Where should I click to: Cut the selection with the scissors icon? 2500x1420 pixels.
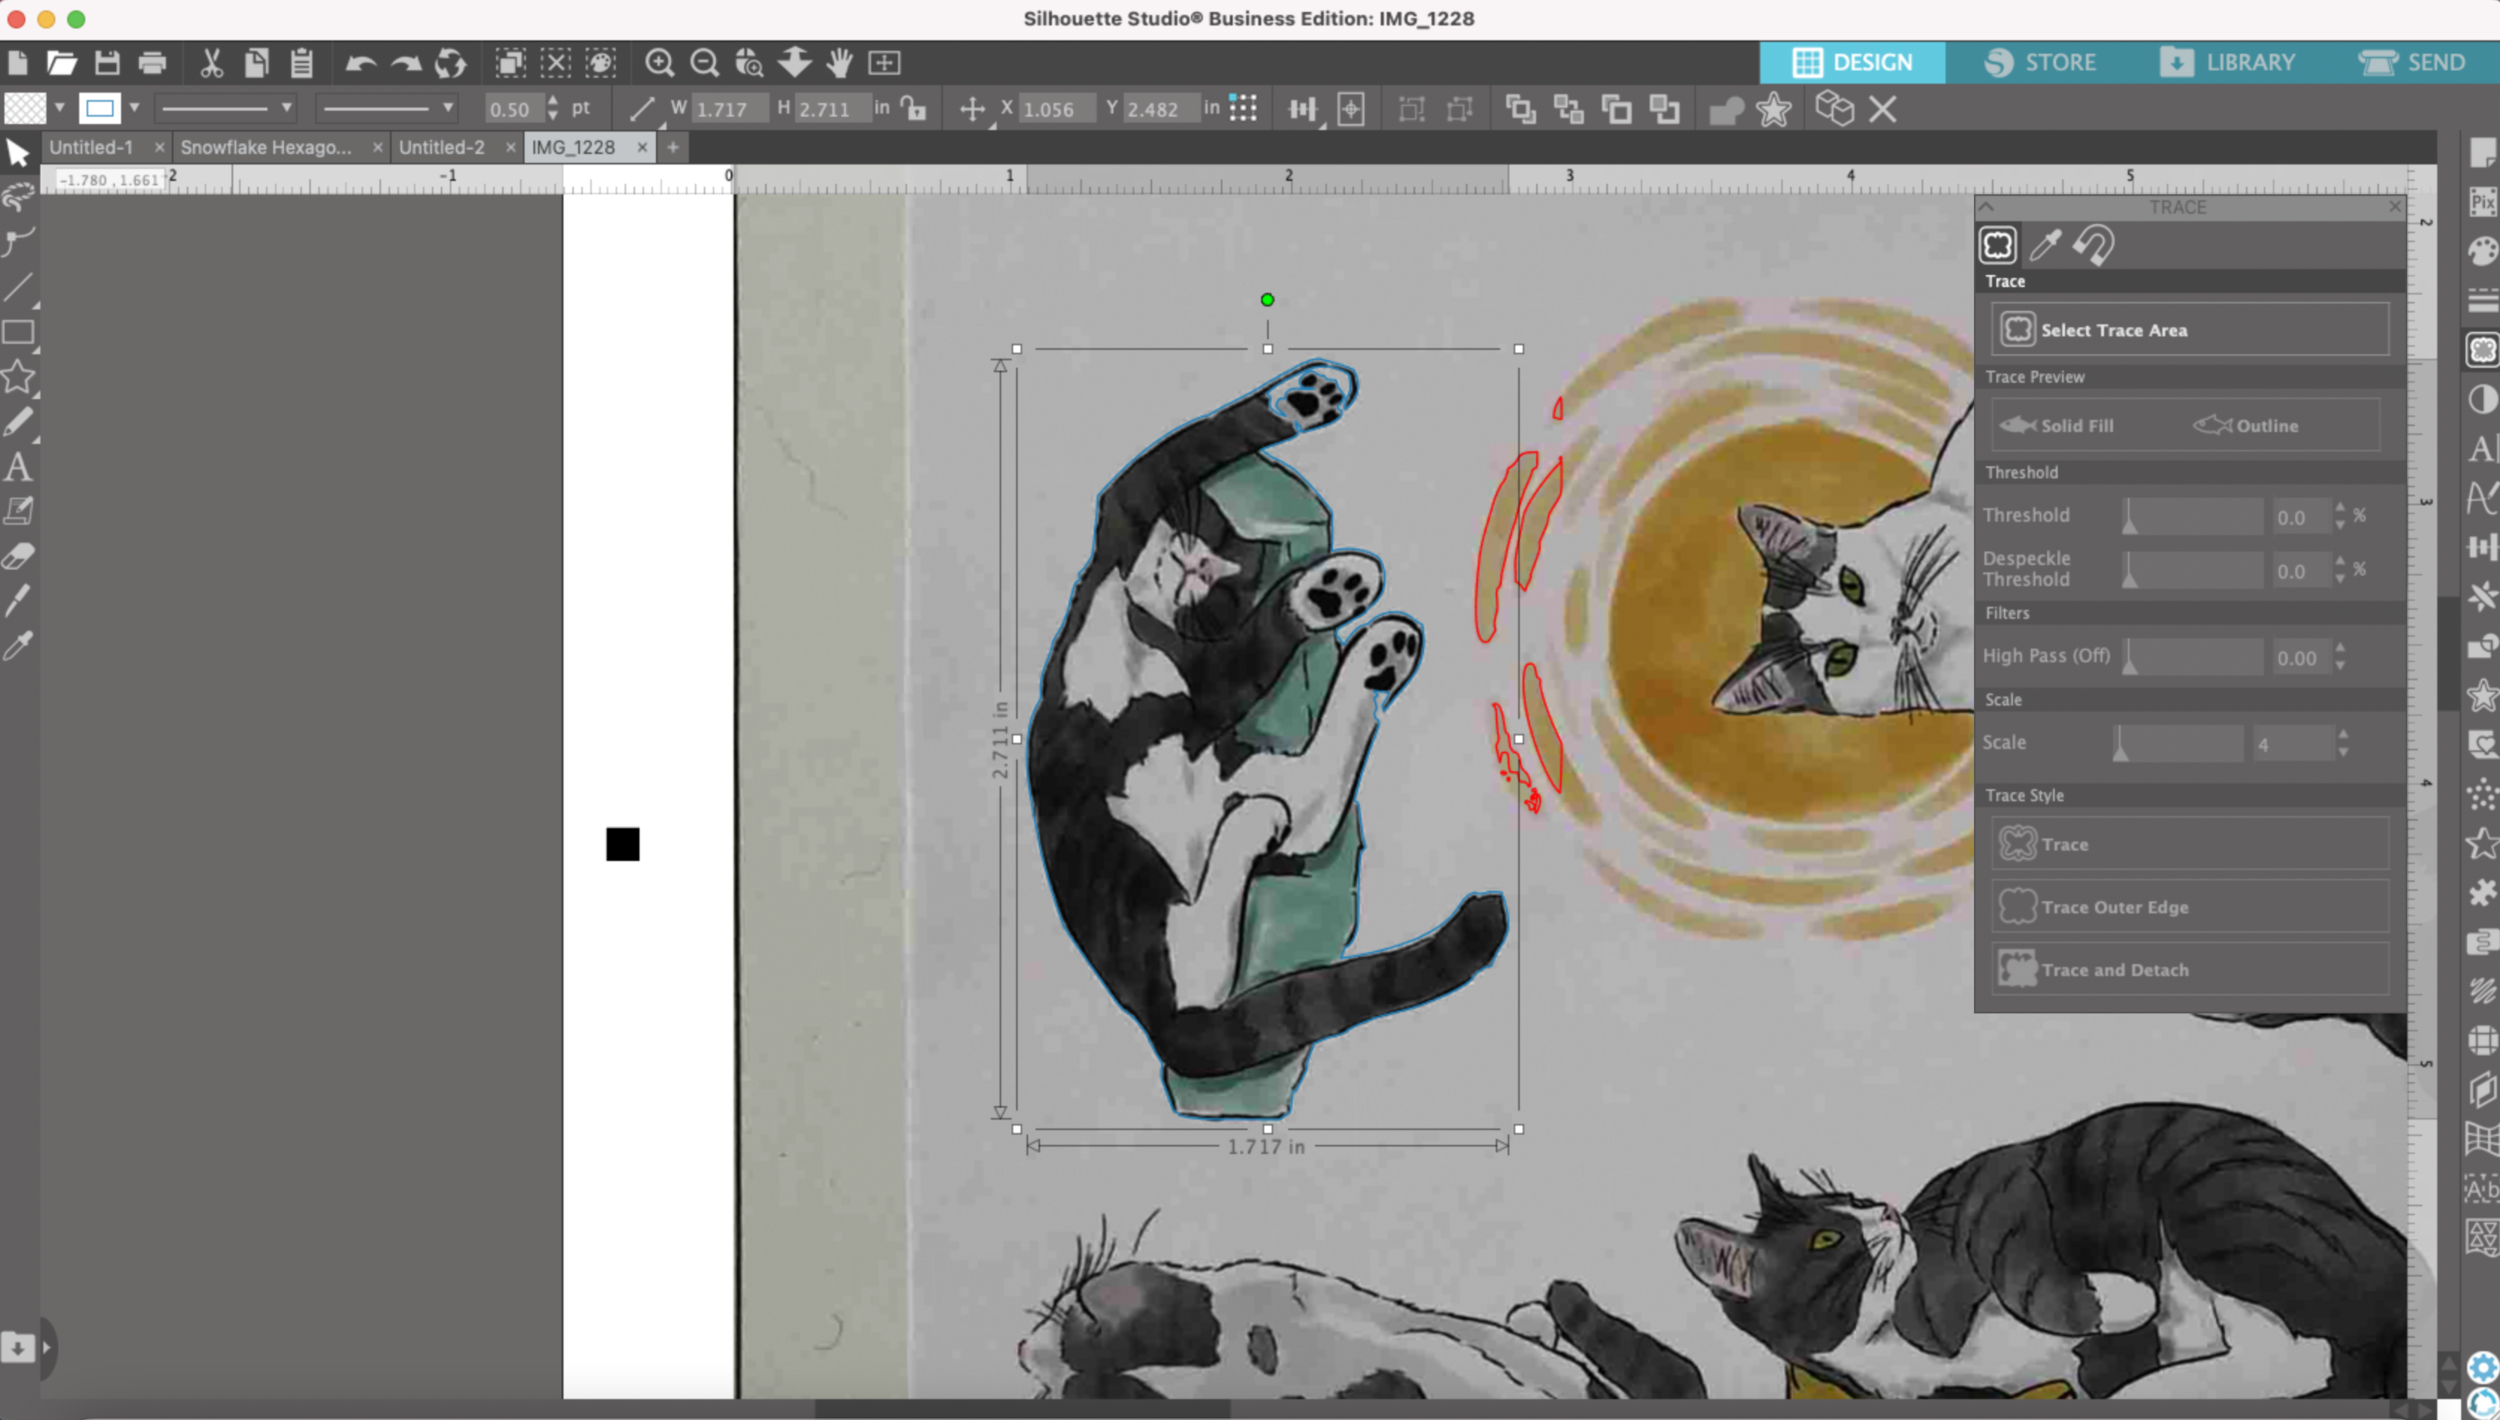point(211,63)
